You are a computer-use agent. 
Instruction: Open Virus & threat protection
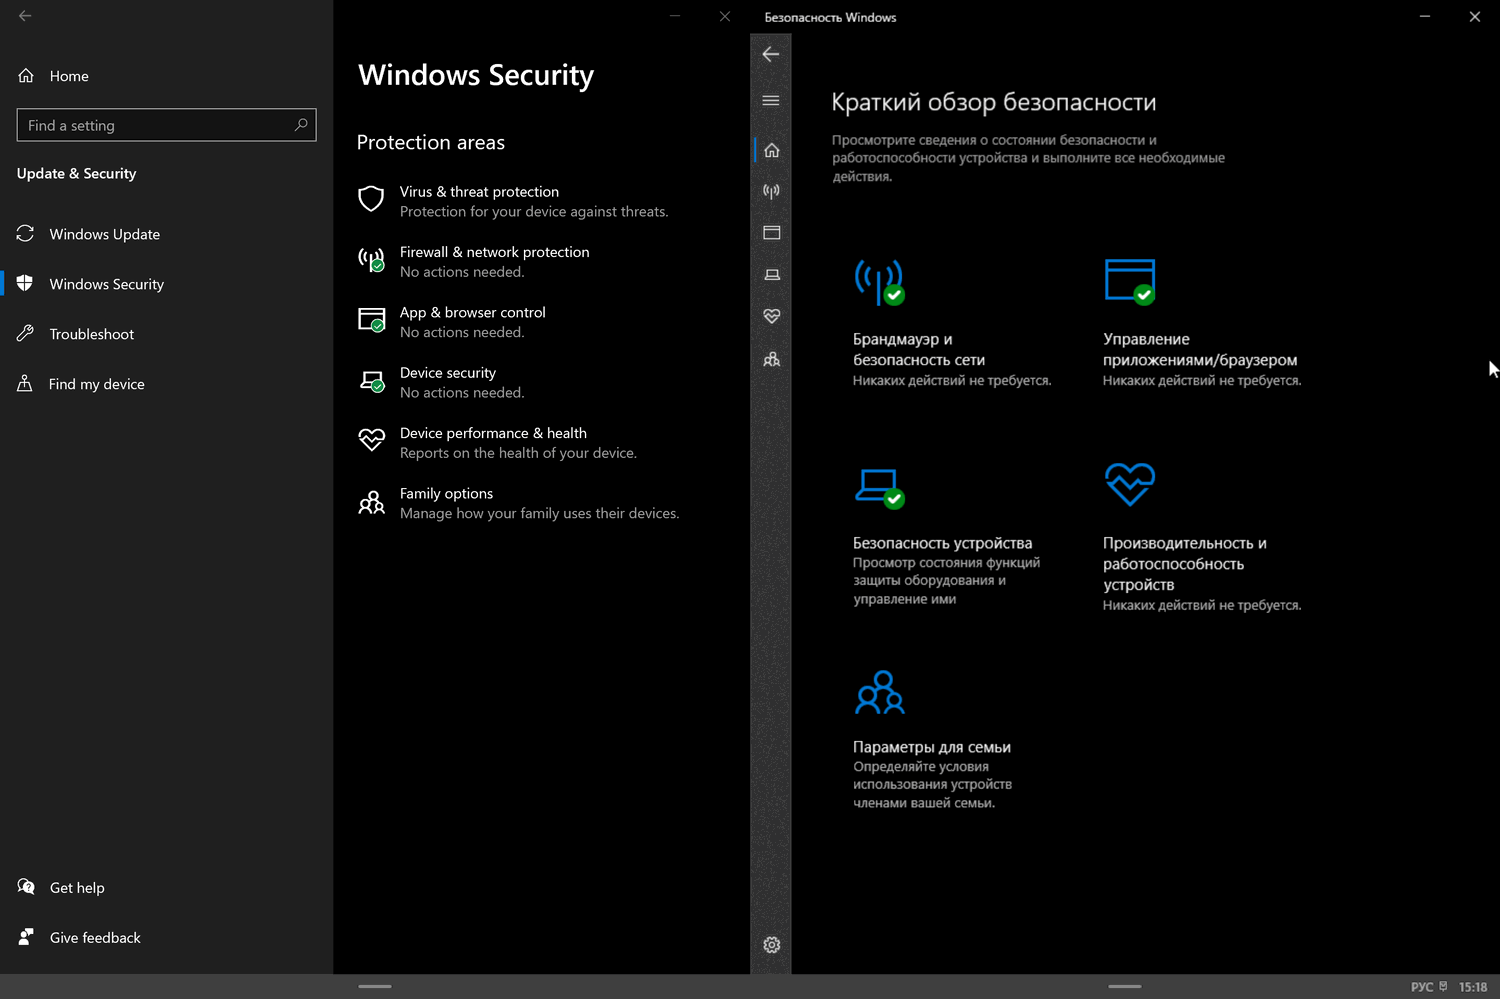[479, 192]
